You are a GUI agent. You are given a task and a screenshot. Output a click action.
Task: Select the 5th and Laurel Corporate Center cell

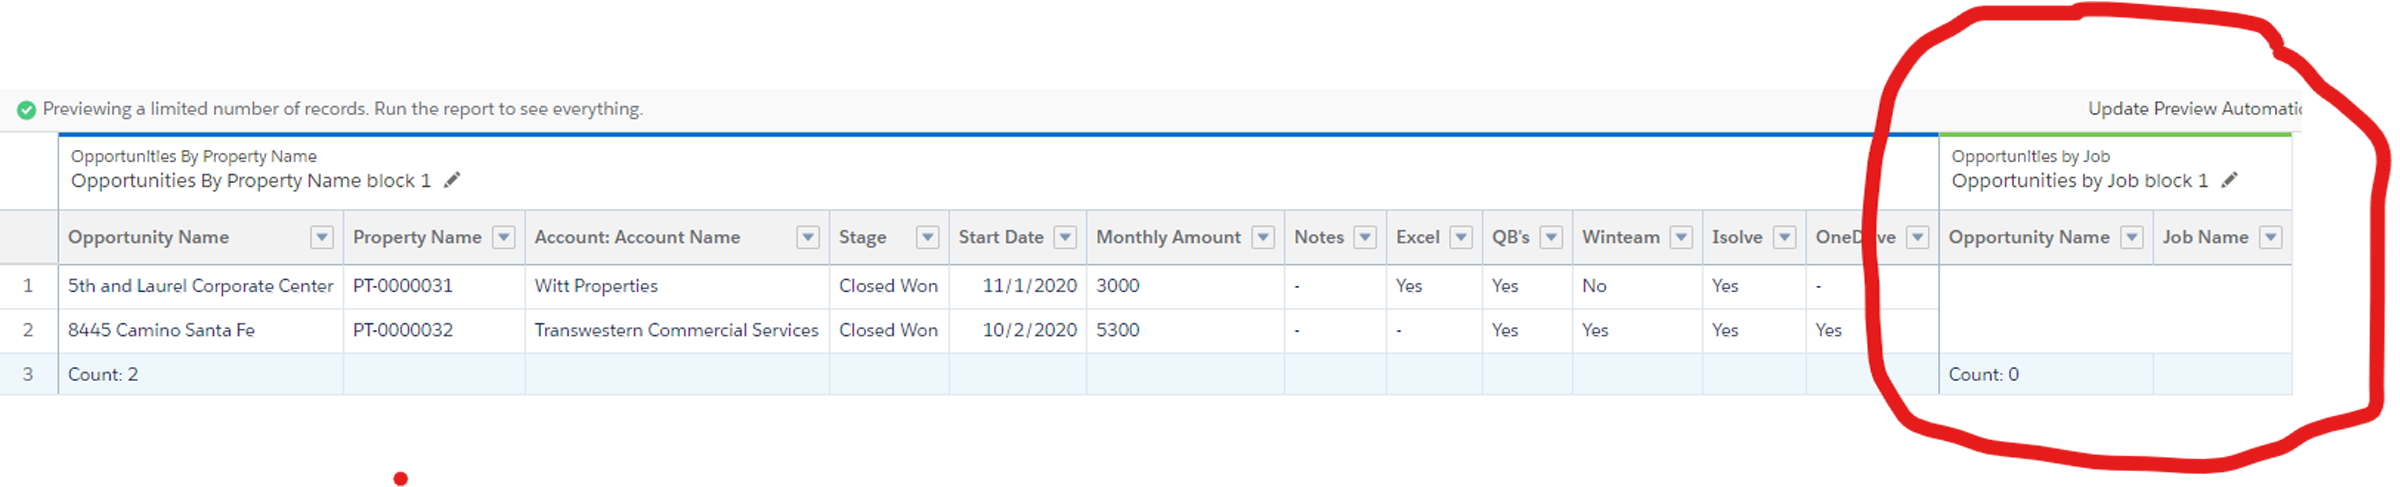[200, 286]
